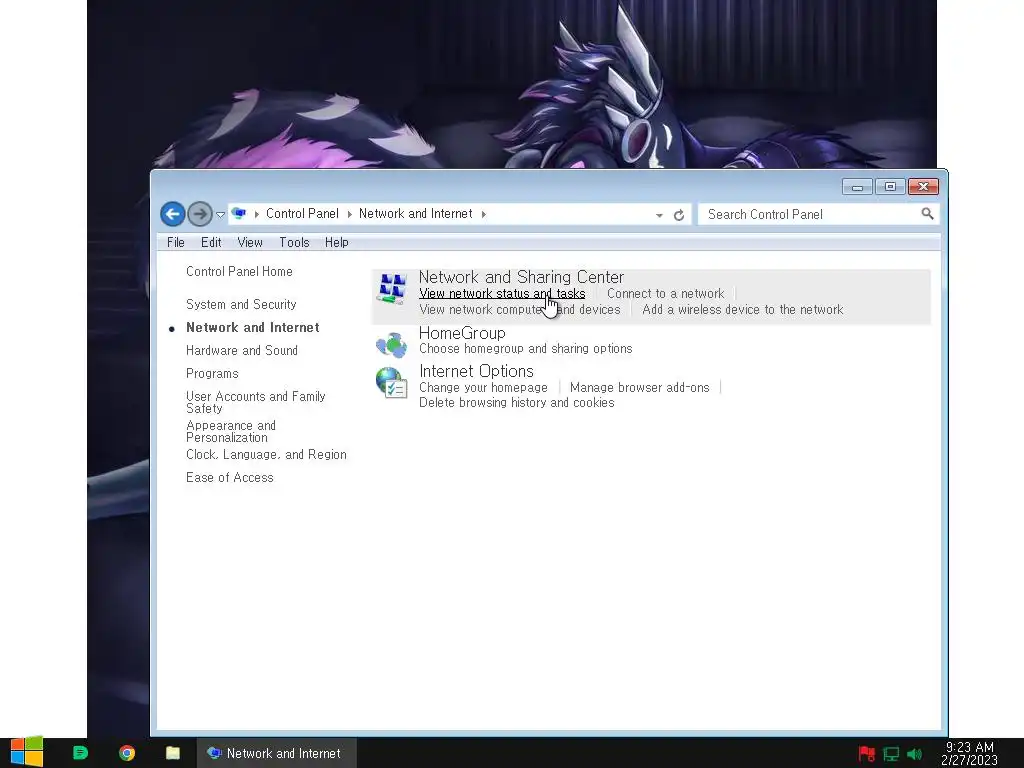Image resolution: width=1024 pixels, height=768 pixels.
Task: Click Manage browser add-ons
Action: pyautogui.click(x=639, y=387)
